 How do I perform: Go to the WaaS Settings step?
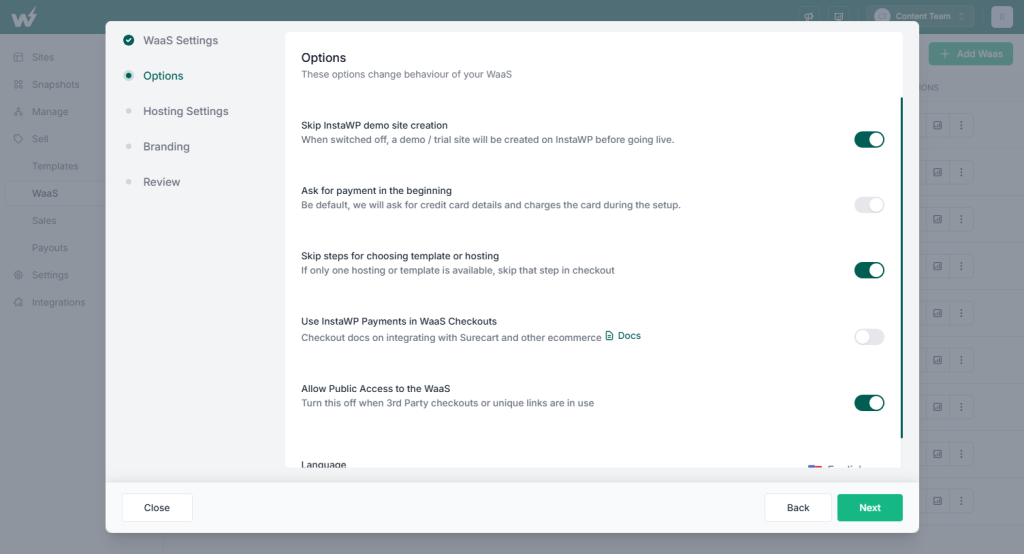(171, 41)
